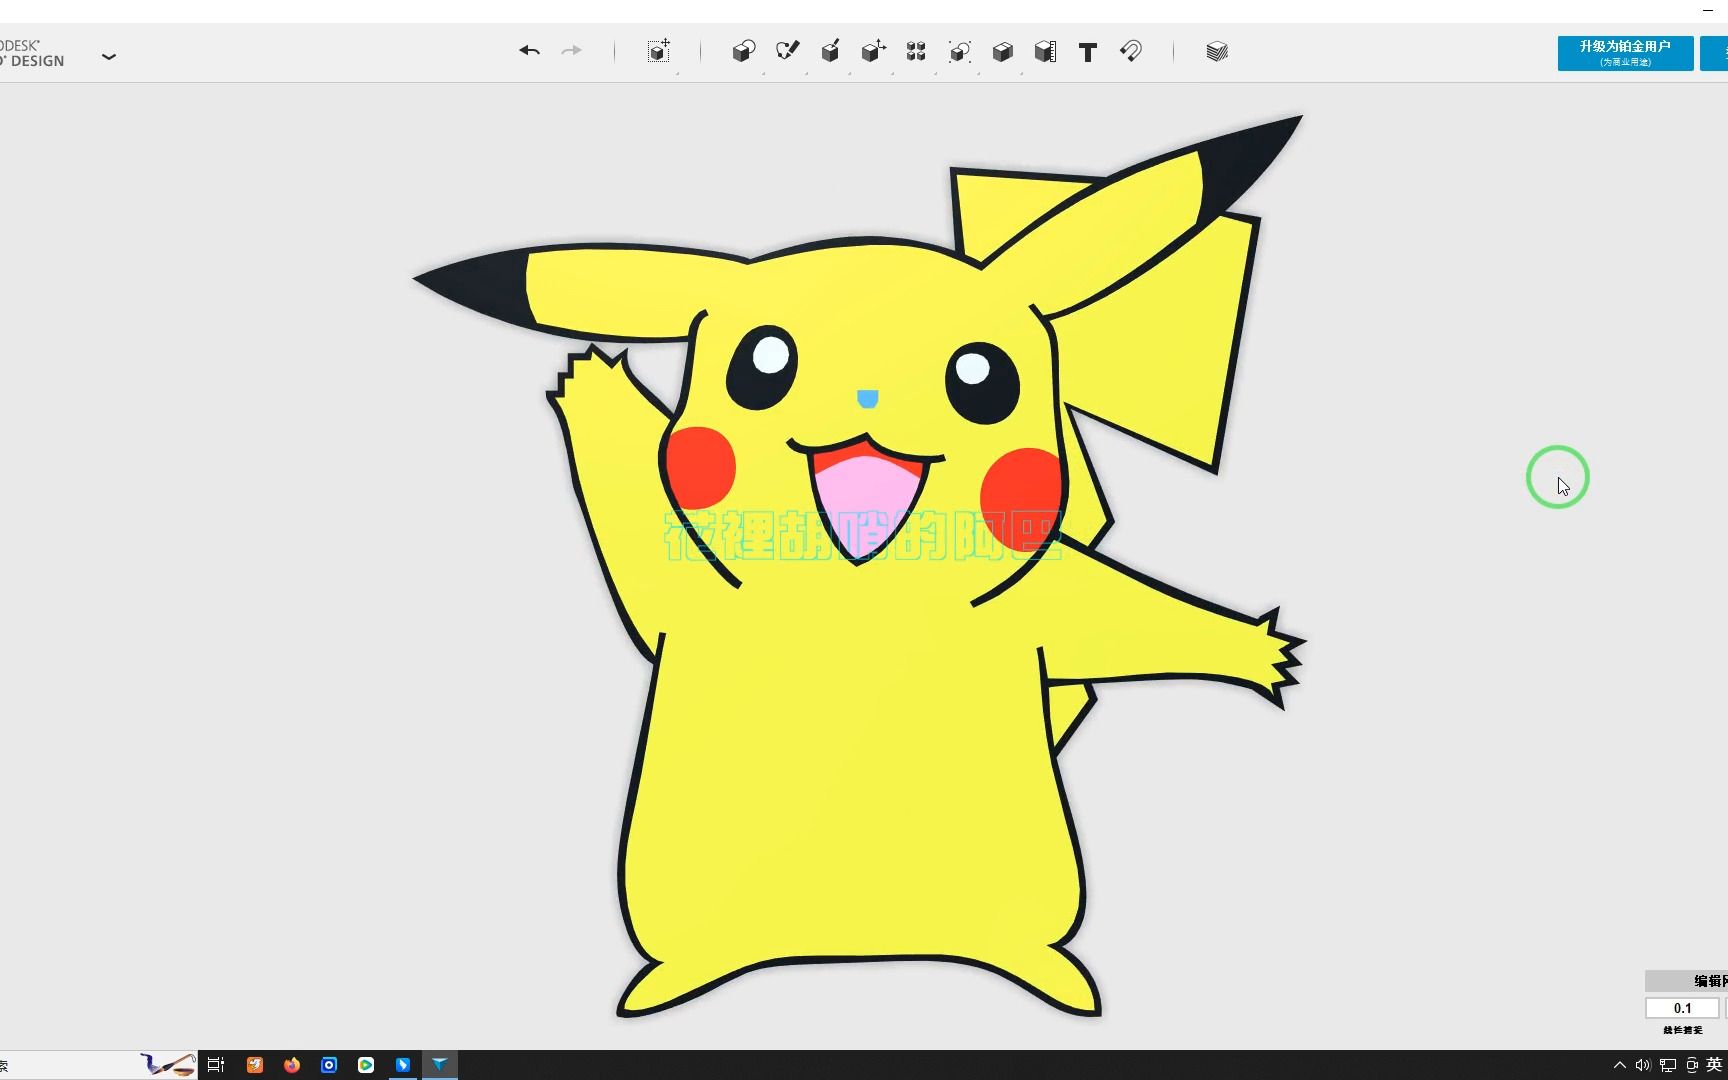
Task: Open the Transform tool
Action: point(658,52)
